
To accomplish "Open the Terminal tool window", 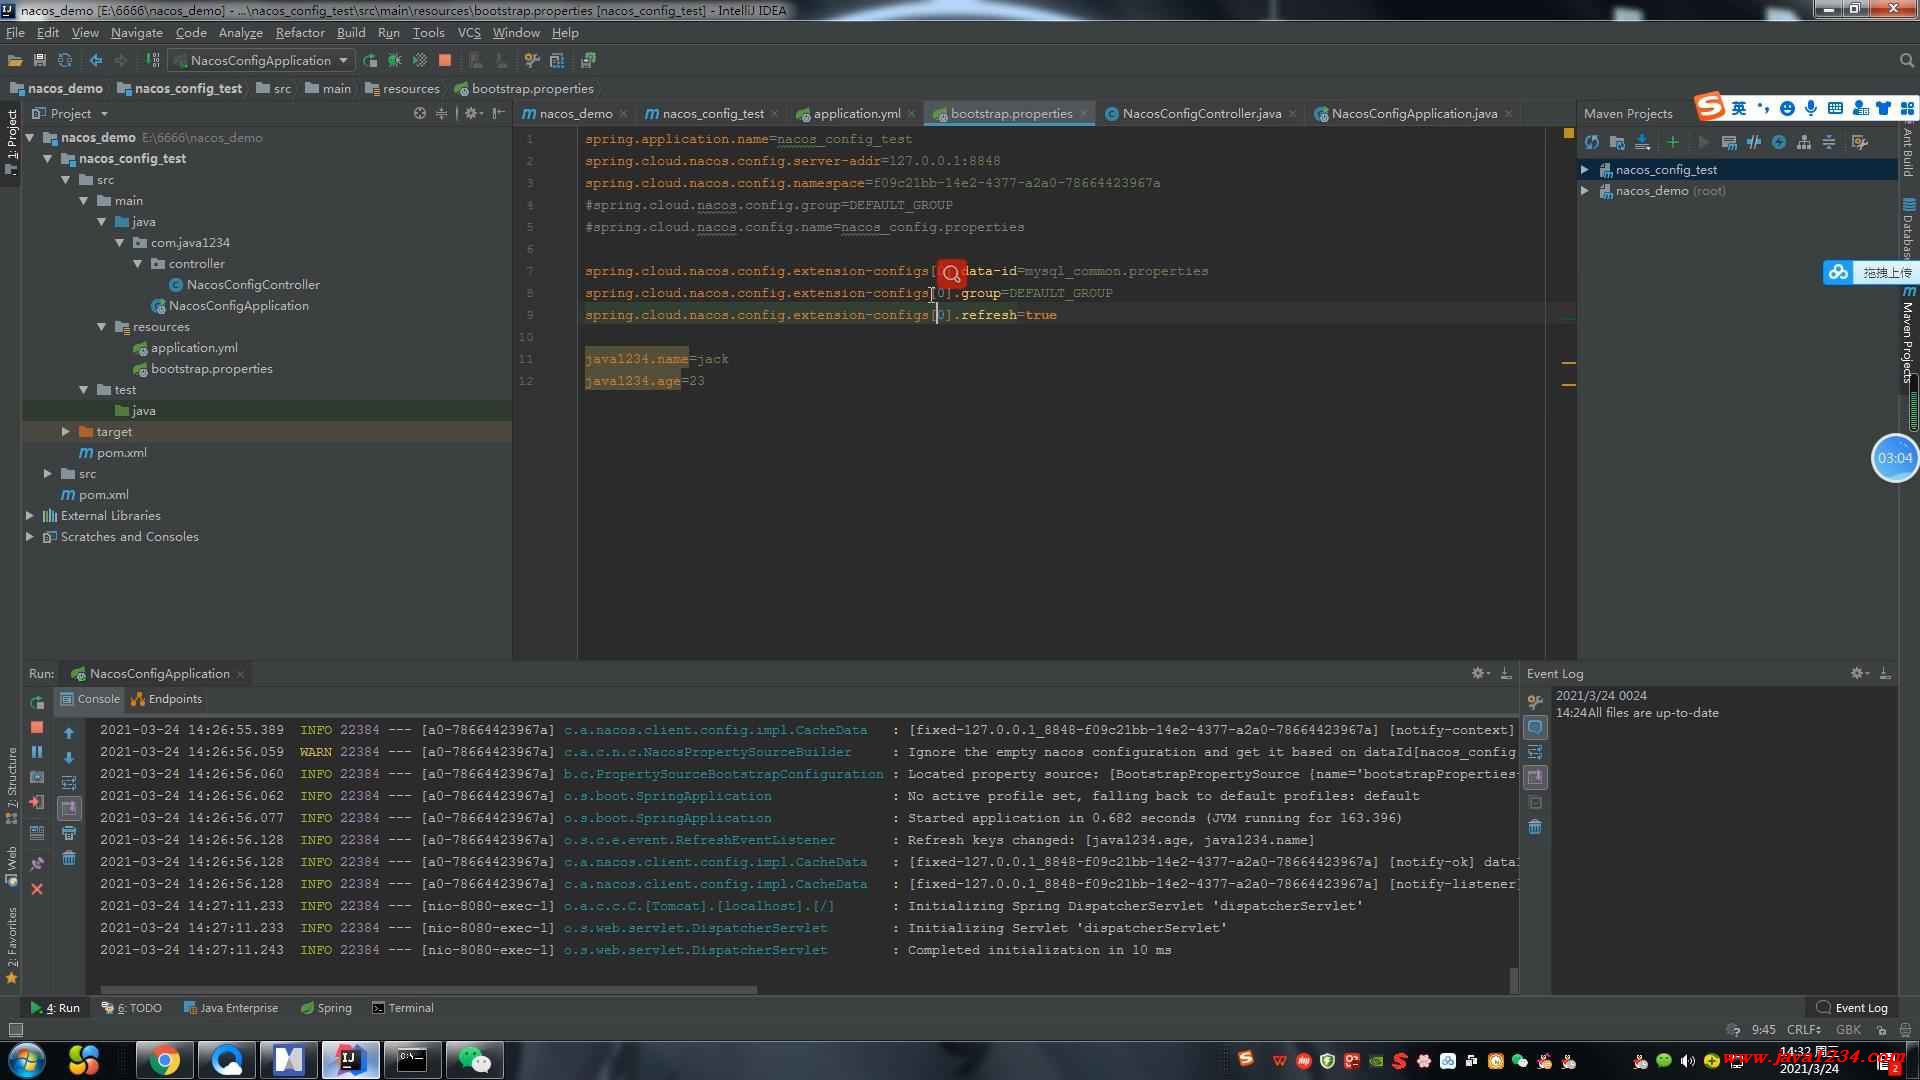I will coord(403,1008).
